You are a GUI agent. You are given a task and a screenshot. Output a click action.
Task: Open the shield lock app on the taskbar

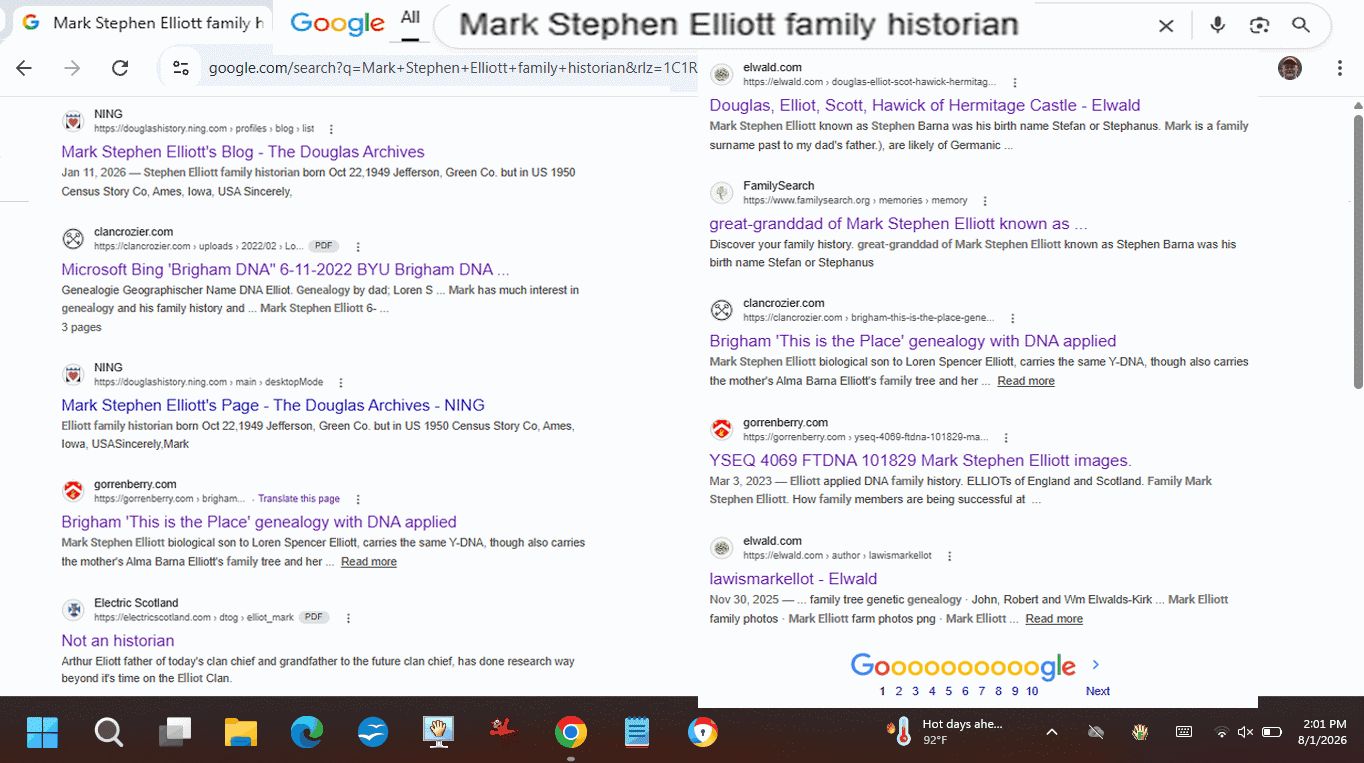703,733
